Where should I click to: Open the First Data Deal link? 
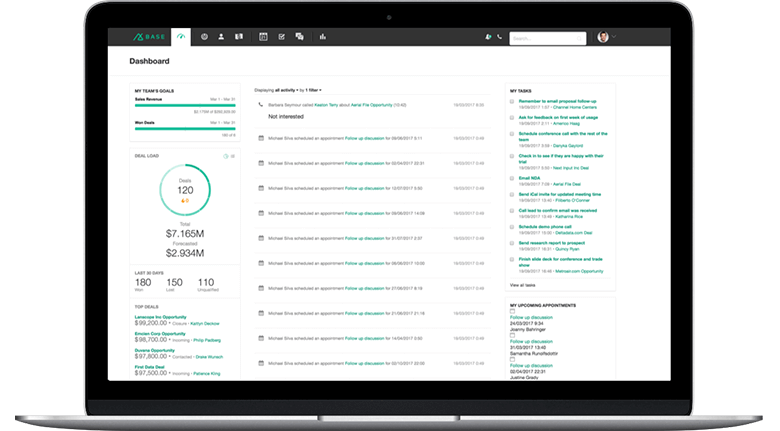tap(149, 367)
